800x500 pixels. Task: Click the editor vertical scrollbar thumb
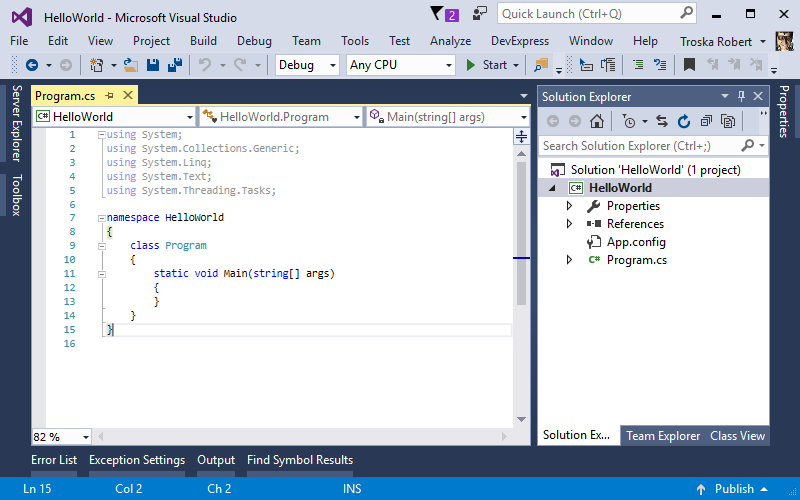click(x=521, y=233)
